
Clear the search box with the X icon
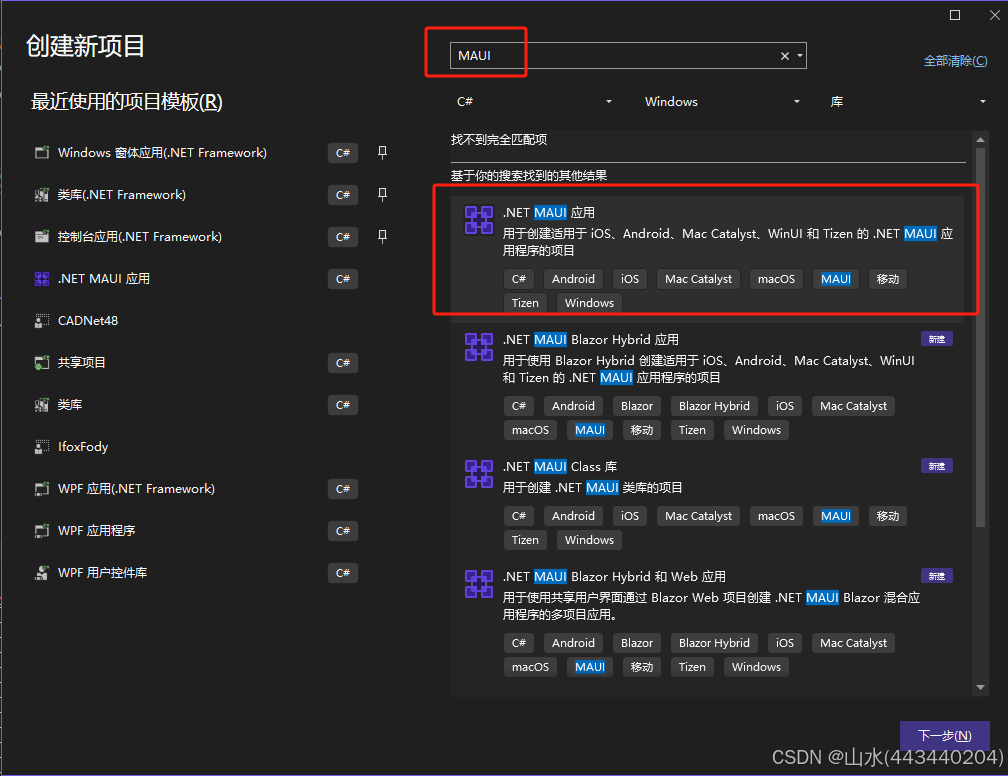tap(784, 56)
